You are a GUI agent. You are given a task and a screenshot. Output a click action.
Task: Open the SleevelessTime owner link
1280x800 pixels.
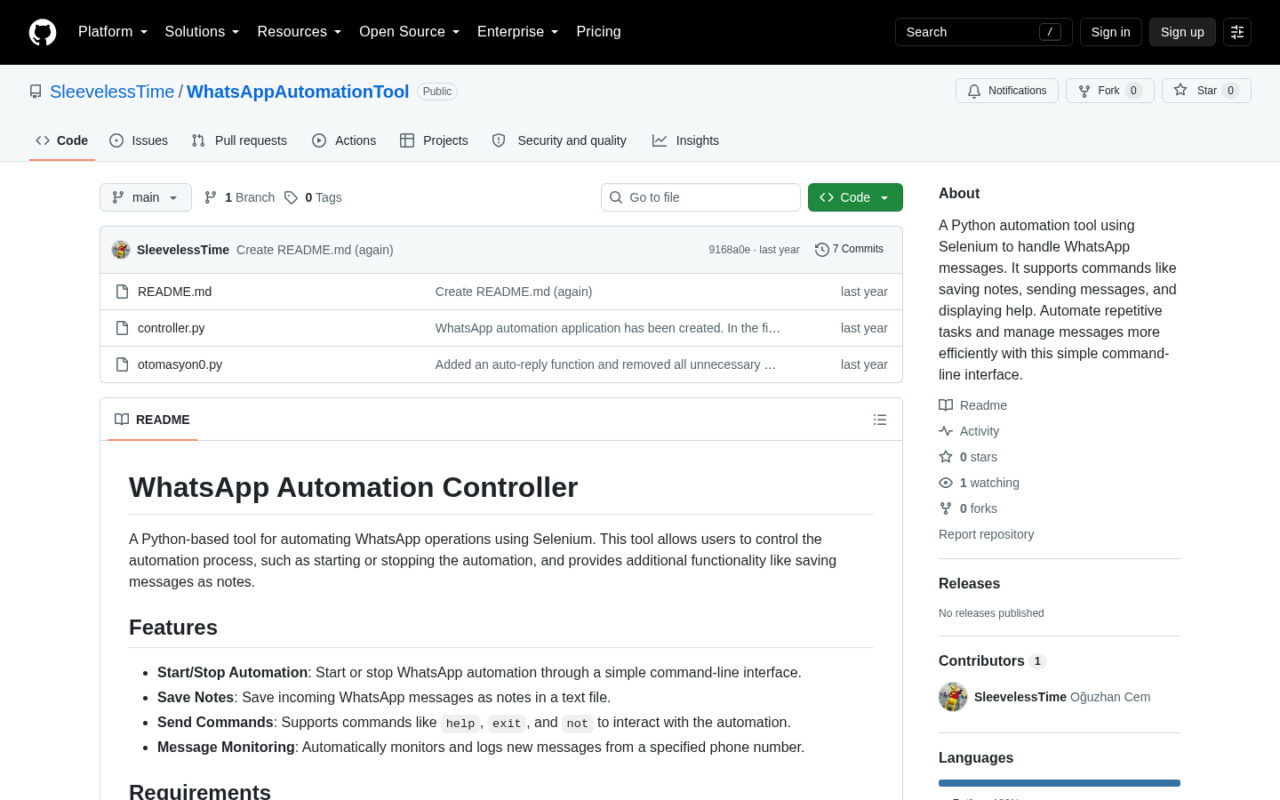coord(112,92)
